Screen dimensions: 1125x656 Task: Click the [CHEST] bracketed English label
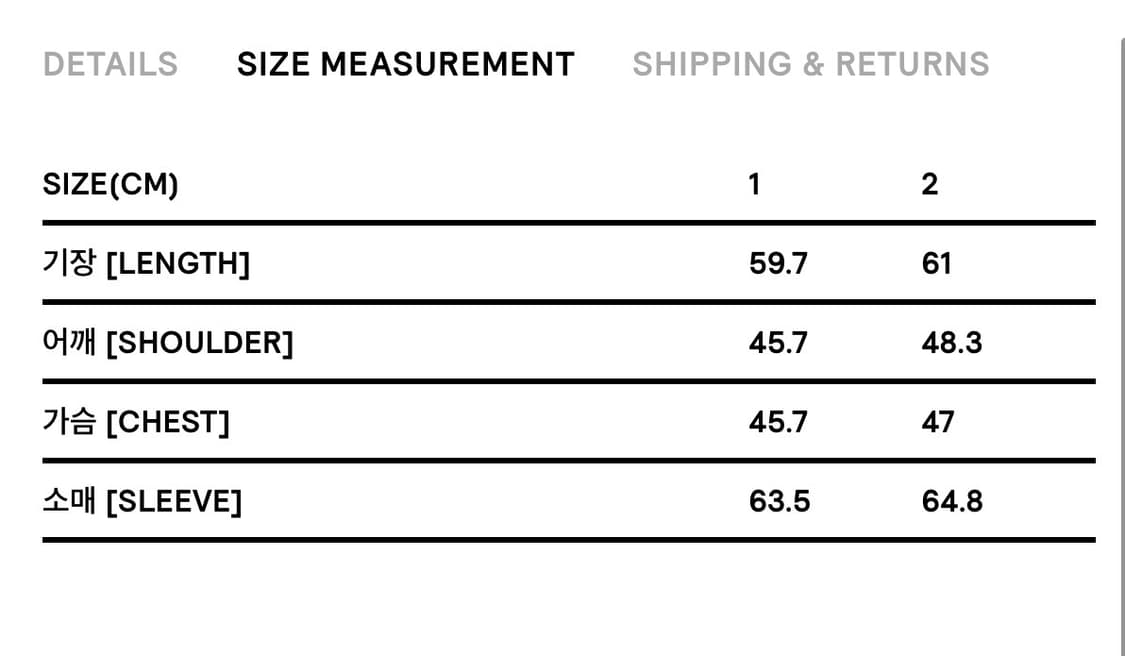pos(167,422)
